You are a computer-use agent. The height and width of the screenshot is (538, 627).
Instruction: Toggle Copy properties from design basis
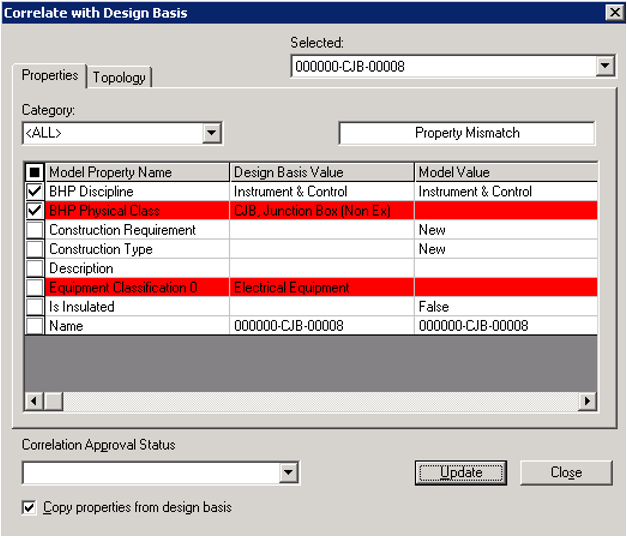pyautogui.click(x=30, y=508)
